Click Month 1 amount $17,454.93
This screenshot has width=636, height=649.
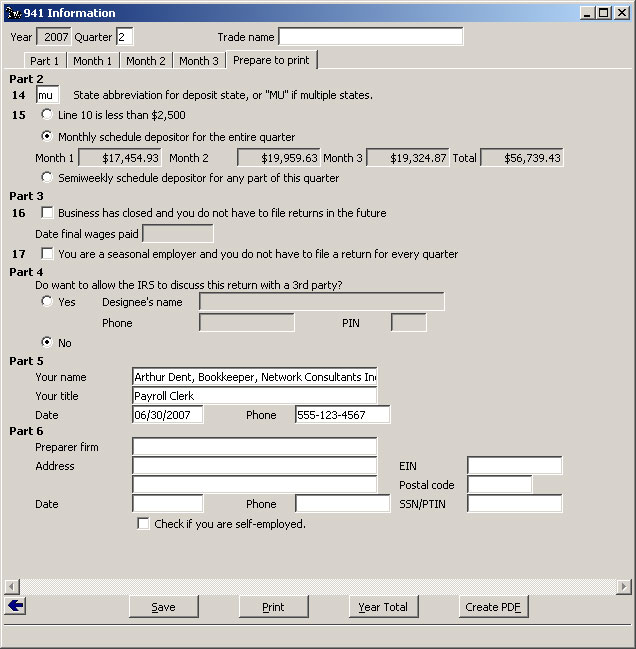[120, 158]
